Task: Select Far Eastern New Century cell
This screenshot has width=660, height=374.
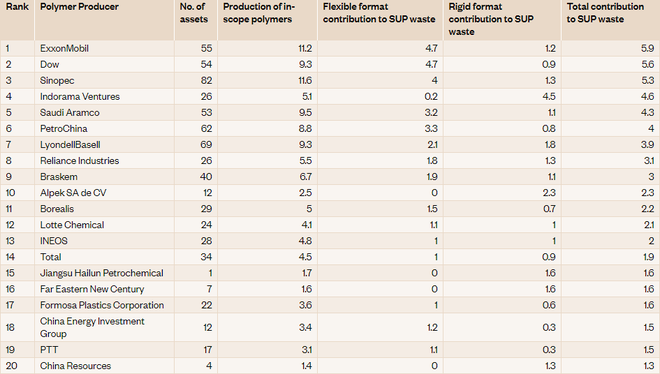Action: point(92,289)
